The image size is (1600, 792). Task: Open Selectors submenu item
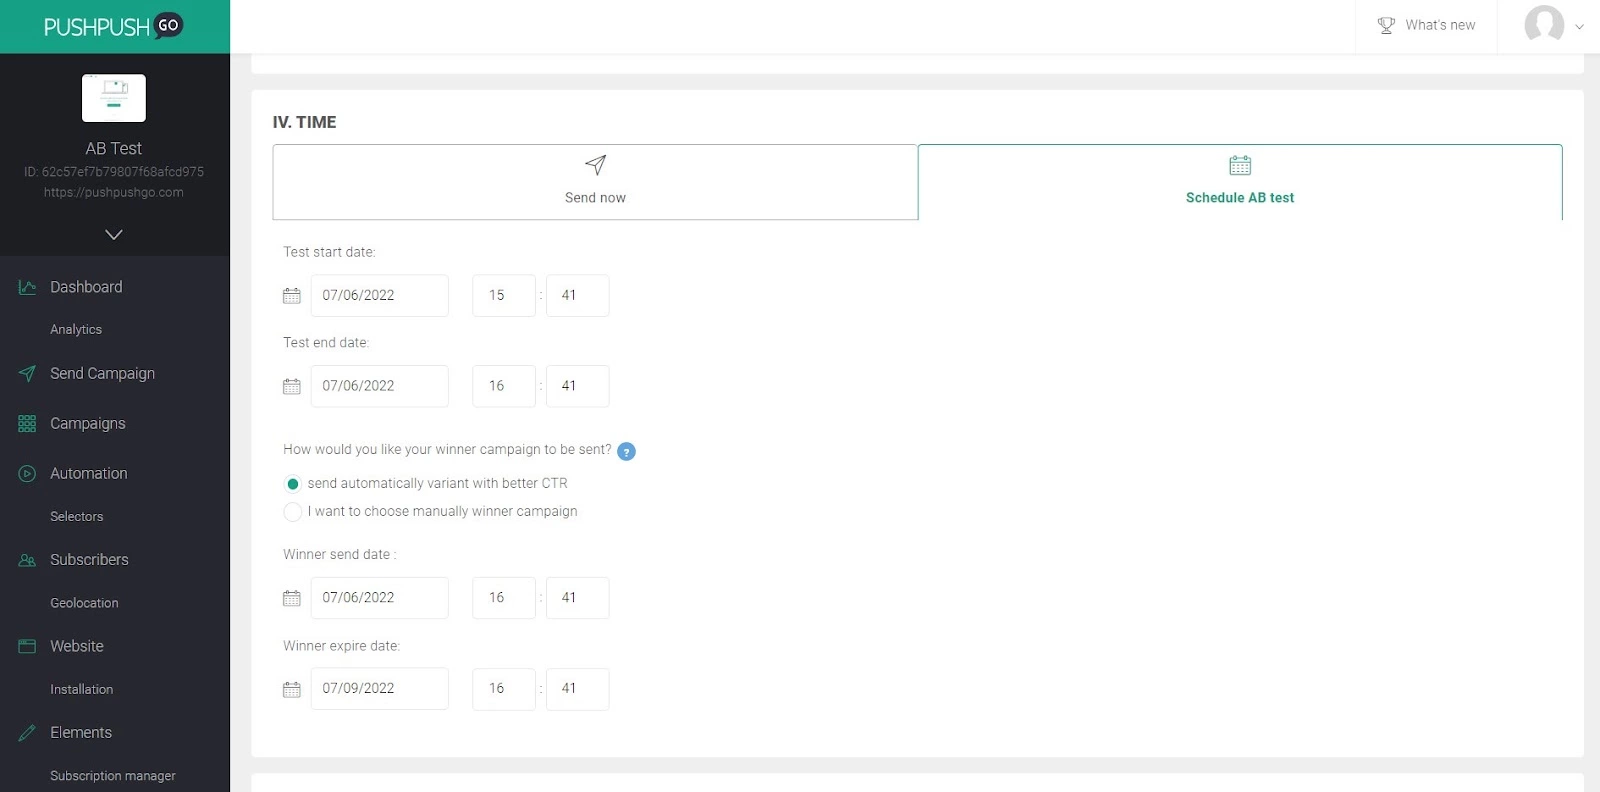pyautogui.click(x=77, y=517)
